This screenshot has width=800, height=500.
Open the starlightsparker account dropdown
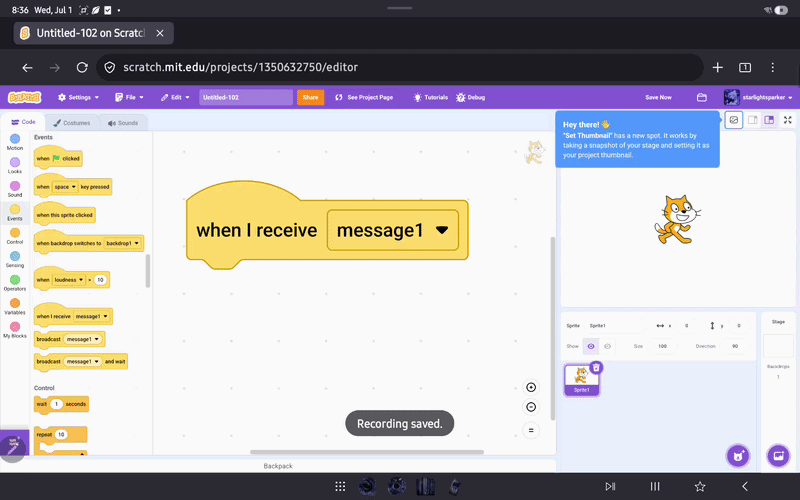coord(758,97)
